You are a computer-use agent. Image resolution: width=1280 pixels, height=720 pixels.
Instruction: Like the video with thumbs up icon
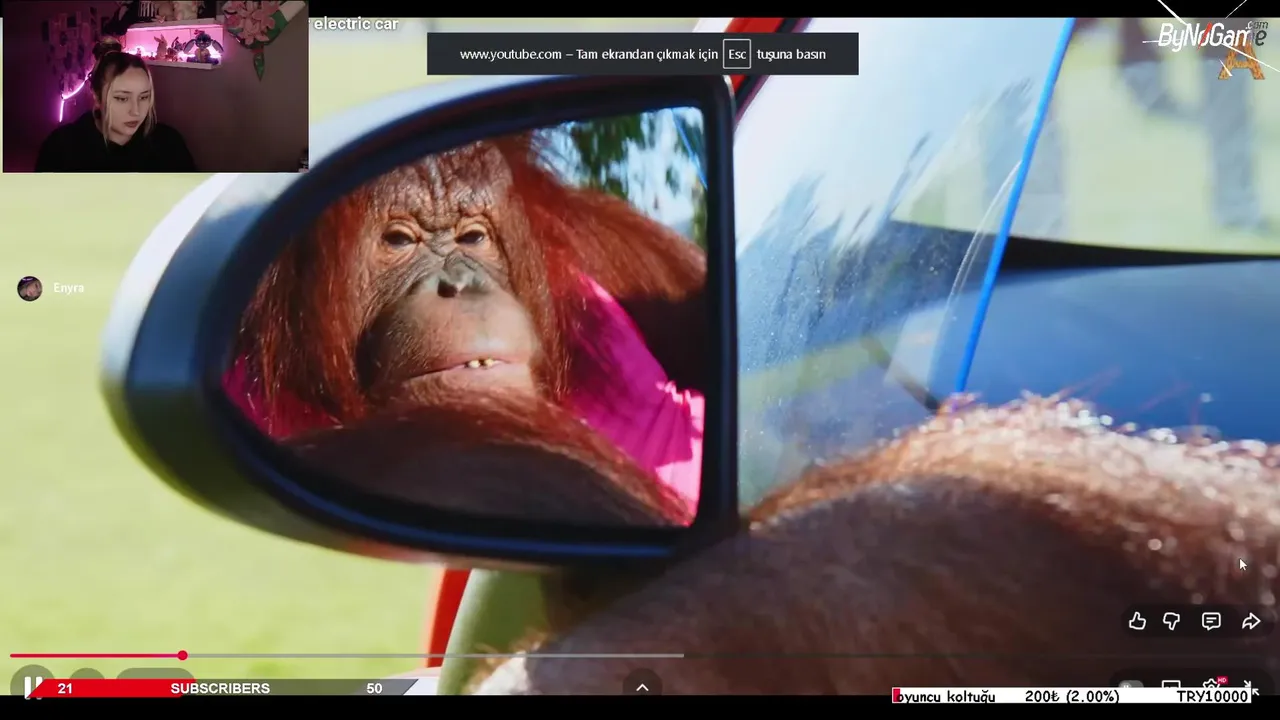click(1137, 621)
